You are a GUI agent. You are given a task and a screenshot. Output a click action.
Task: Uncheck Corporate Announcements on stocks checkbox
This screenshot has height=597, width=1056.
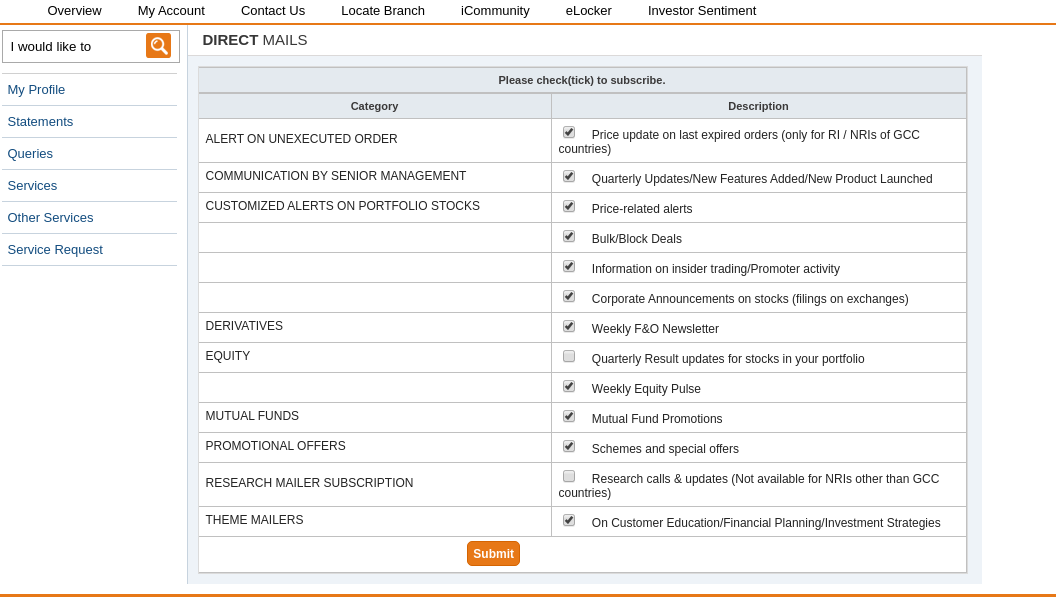click(569, 296)
